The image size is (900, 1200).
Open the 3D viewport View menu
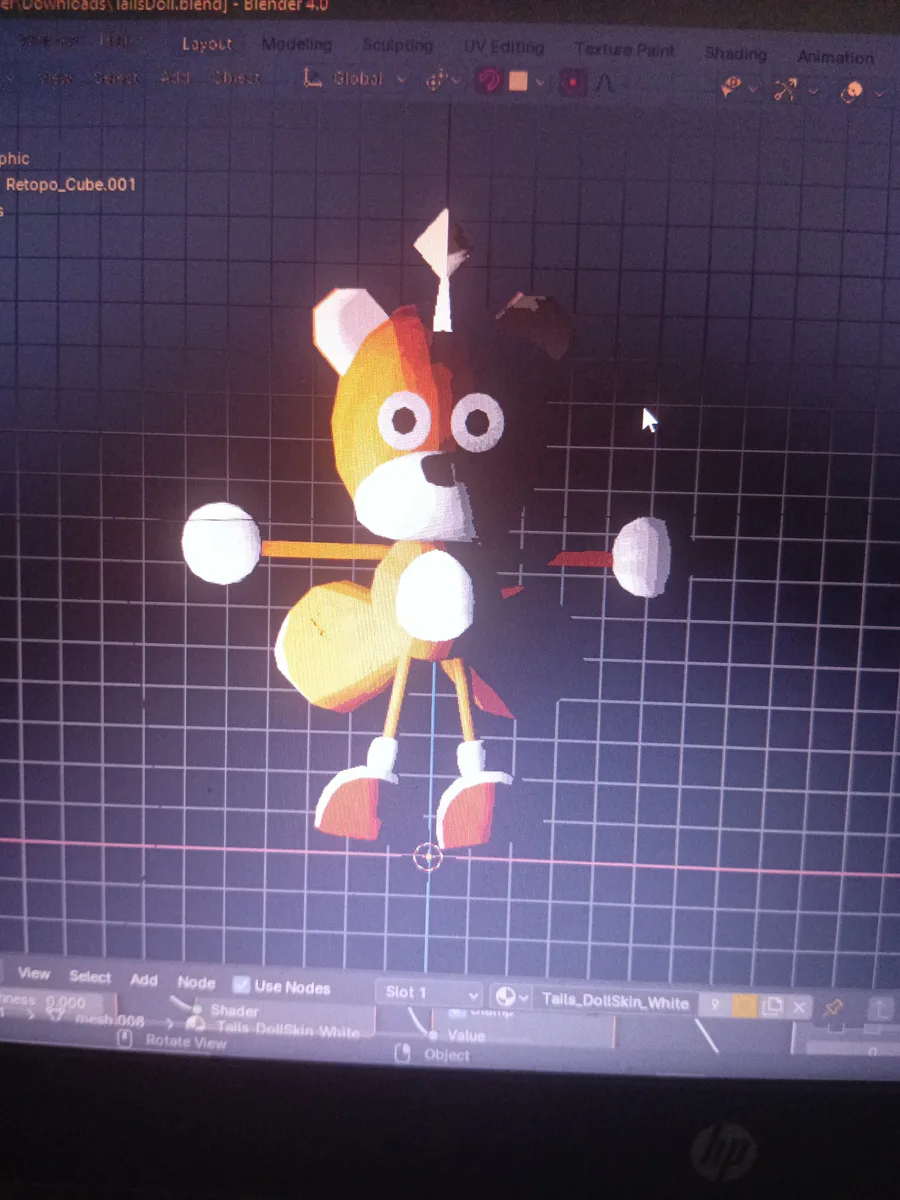tap(56, 78)
